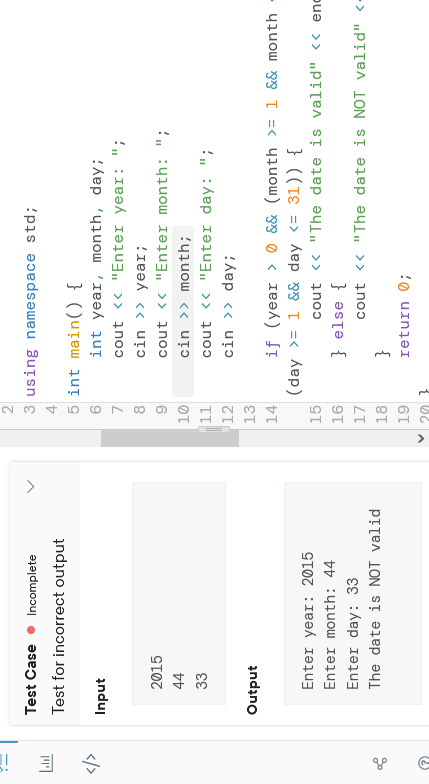Click the "Incomplete" status label
The width and height of the screenshot is (429, 784).
pos(31,584)
